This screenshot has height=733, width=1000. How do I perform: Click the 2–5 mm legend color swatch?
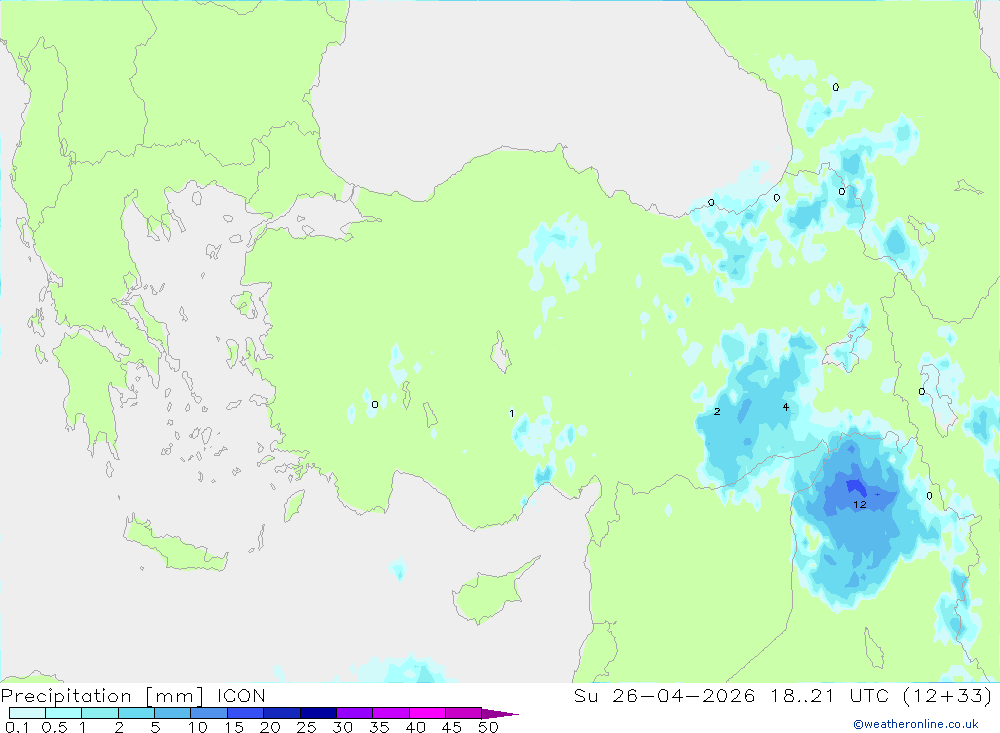136,713
